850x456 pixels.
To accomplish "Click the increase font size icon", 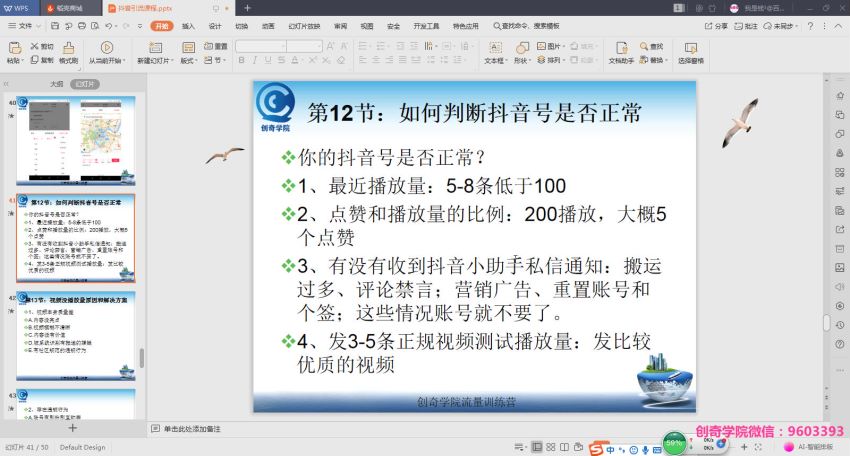I will point(330,46).
